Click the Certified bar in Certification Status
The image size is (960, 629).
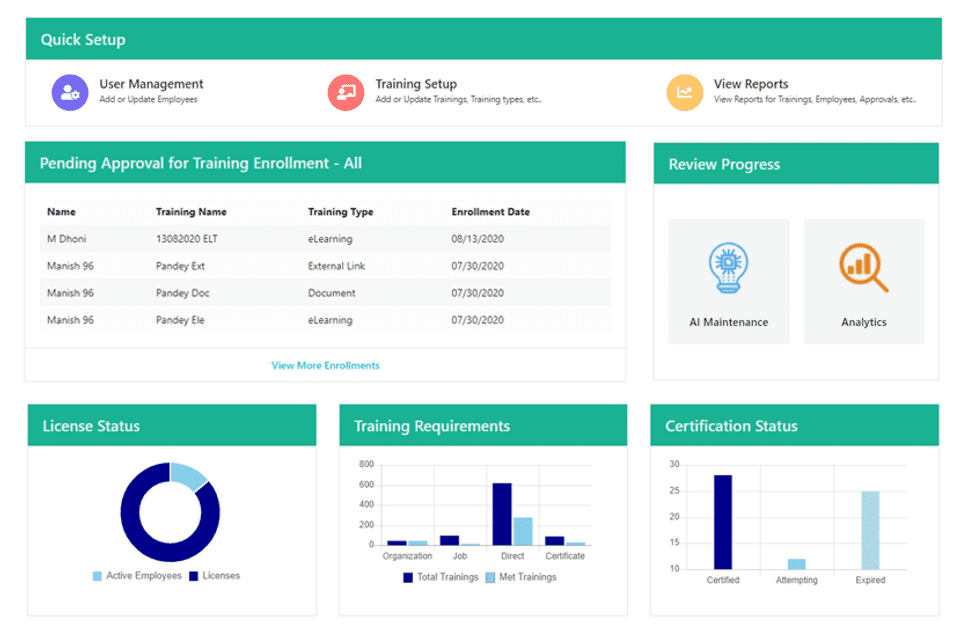[x=723, y=522]
